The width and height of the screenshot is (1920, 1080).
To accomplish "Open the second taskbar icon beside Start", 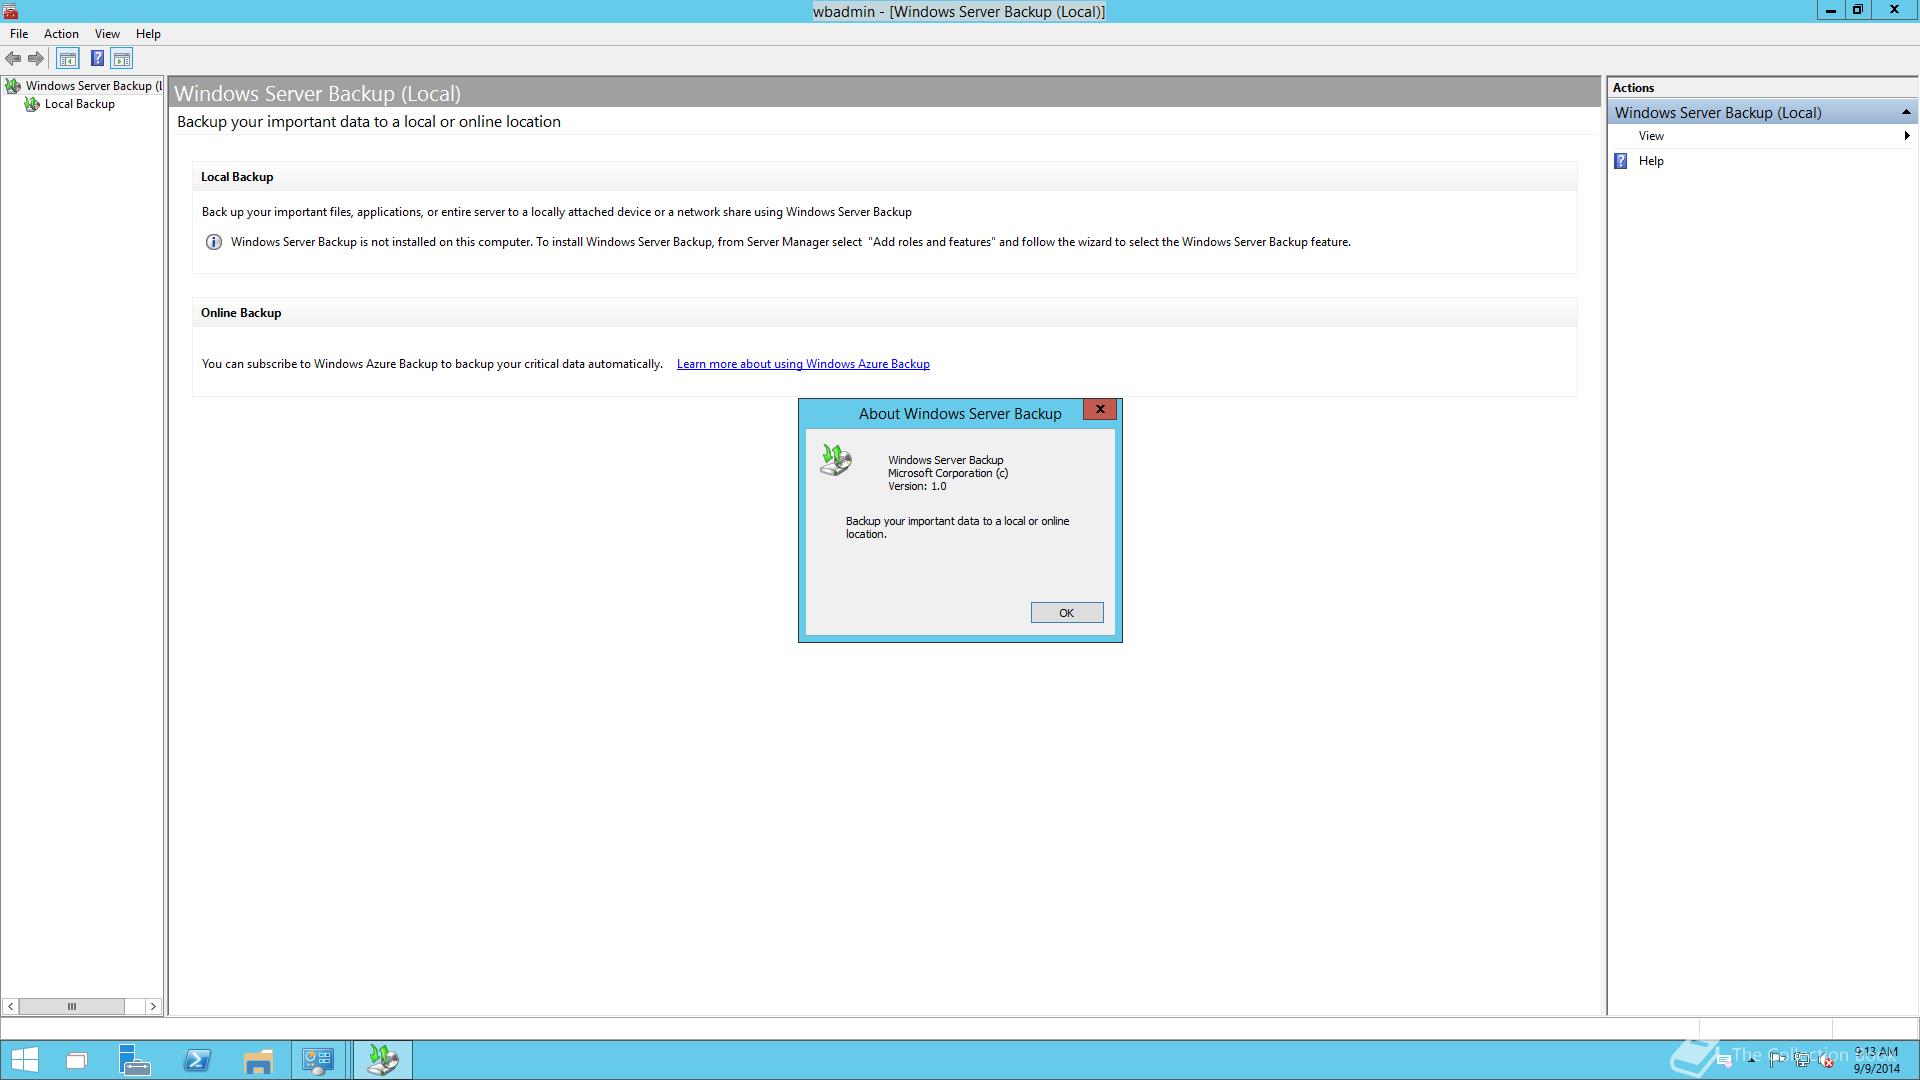I will click(77, 1060).
